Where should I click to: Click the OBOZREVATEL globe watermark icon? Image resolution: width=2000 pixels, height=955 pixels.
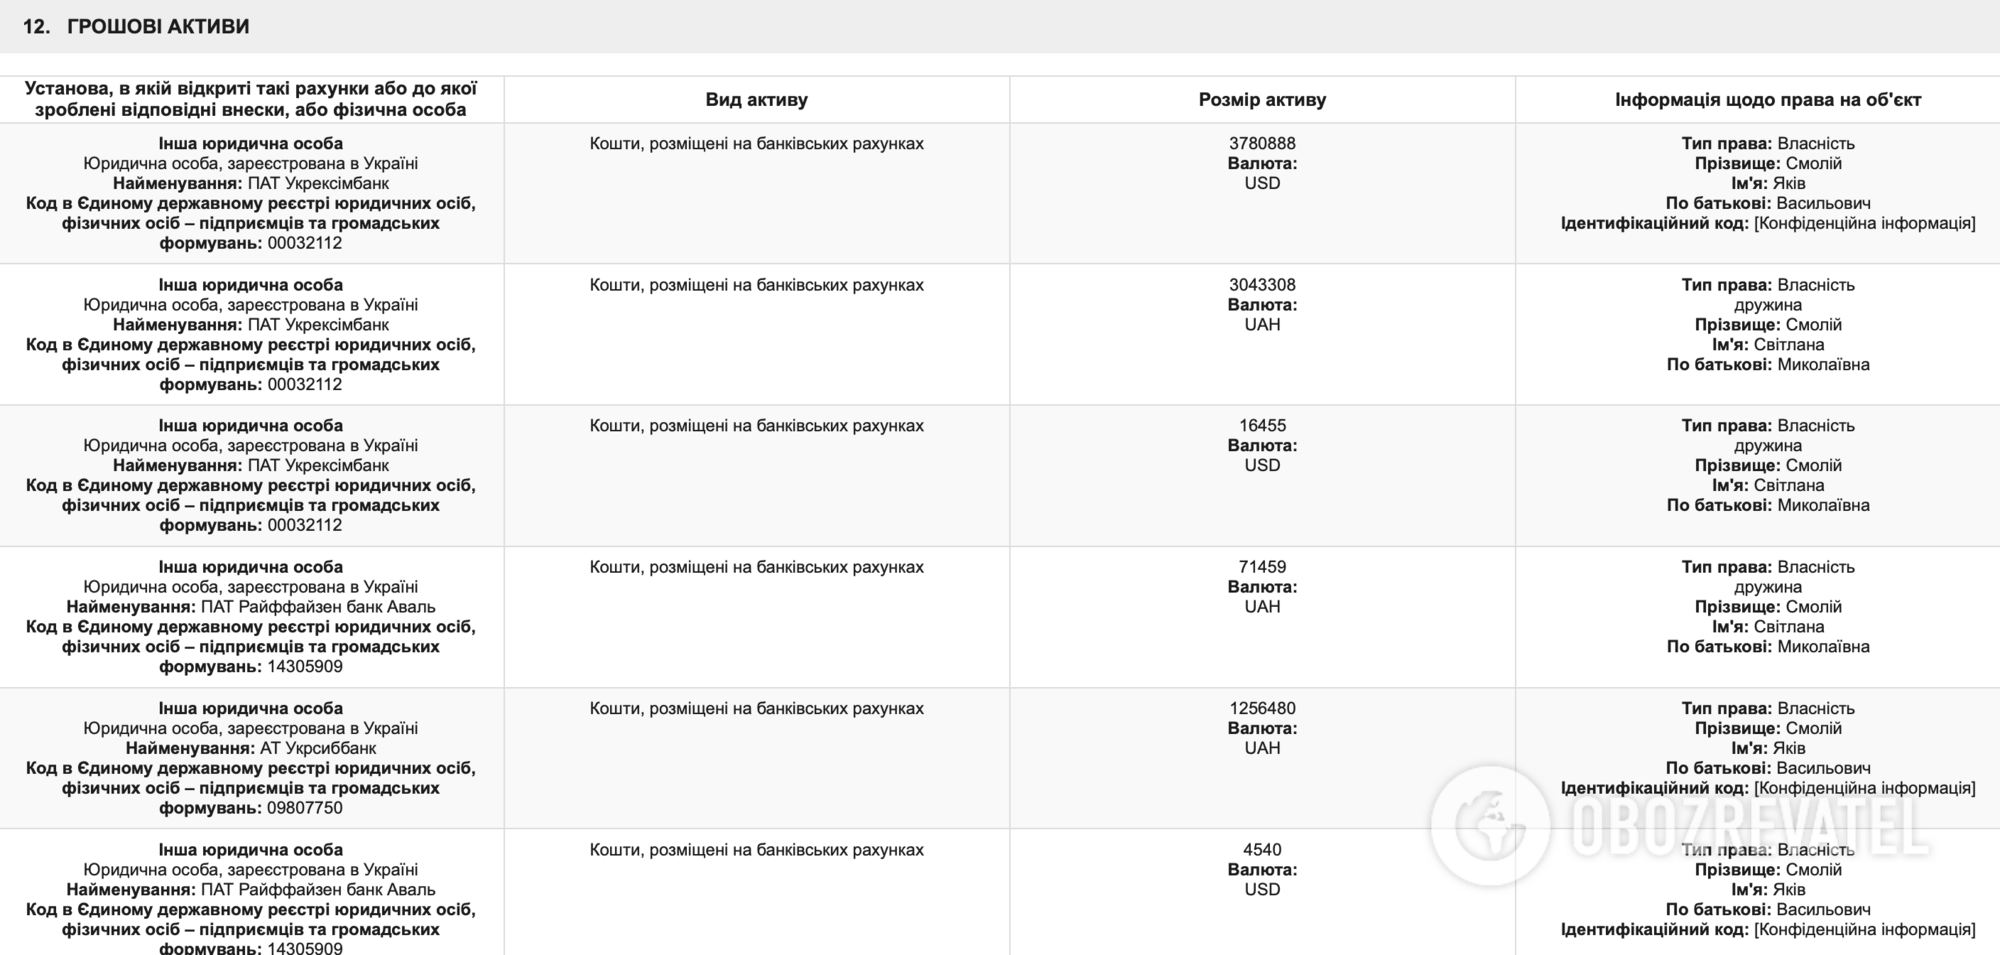pos(1491,826)
